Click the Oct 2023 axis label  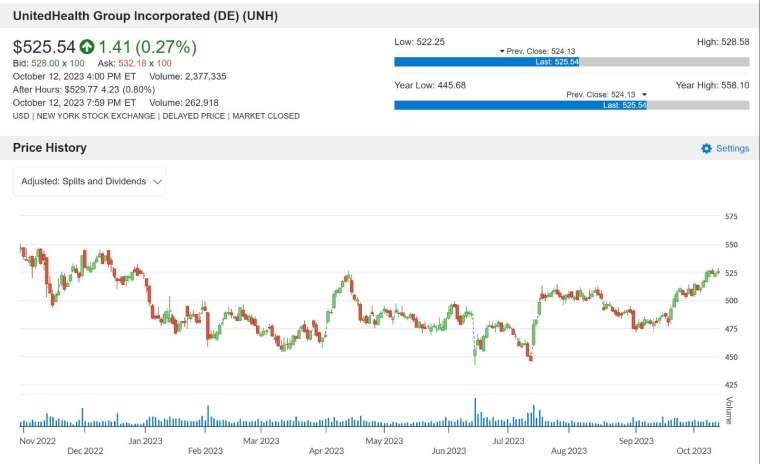(x=694, y=451)
